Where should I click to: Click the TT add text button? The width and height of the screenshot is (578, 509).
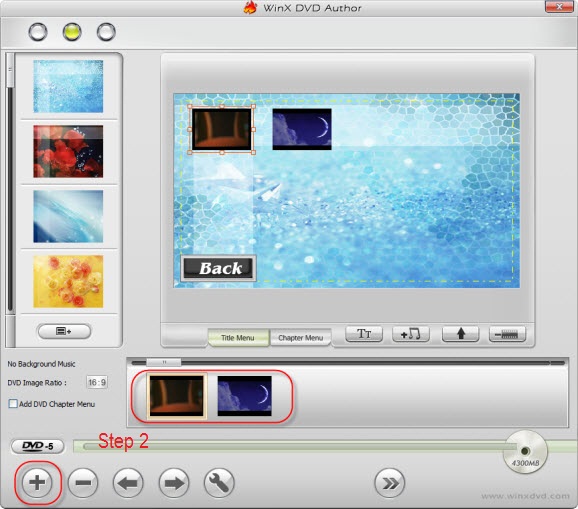coord(364,334)
